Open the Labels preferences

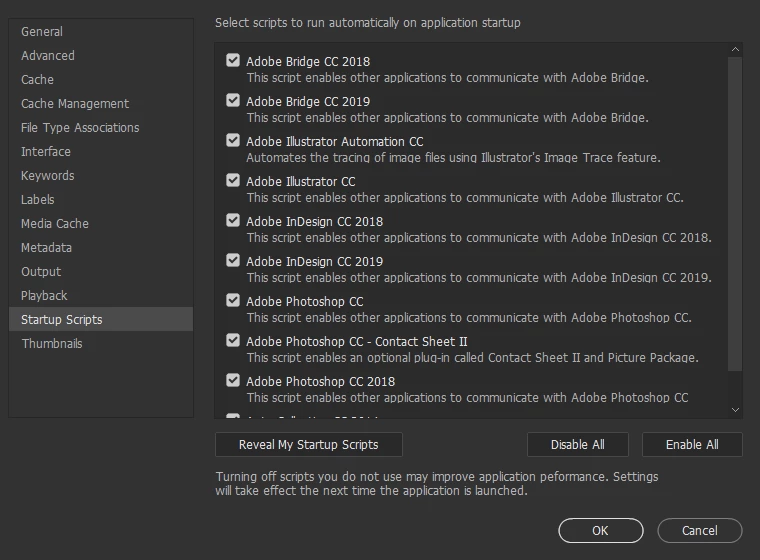click(101, 200)
